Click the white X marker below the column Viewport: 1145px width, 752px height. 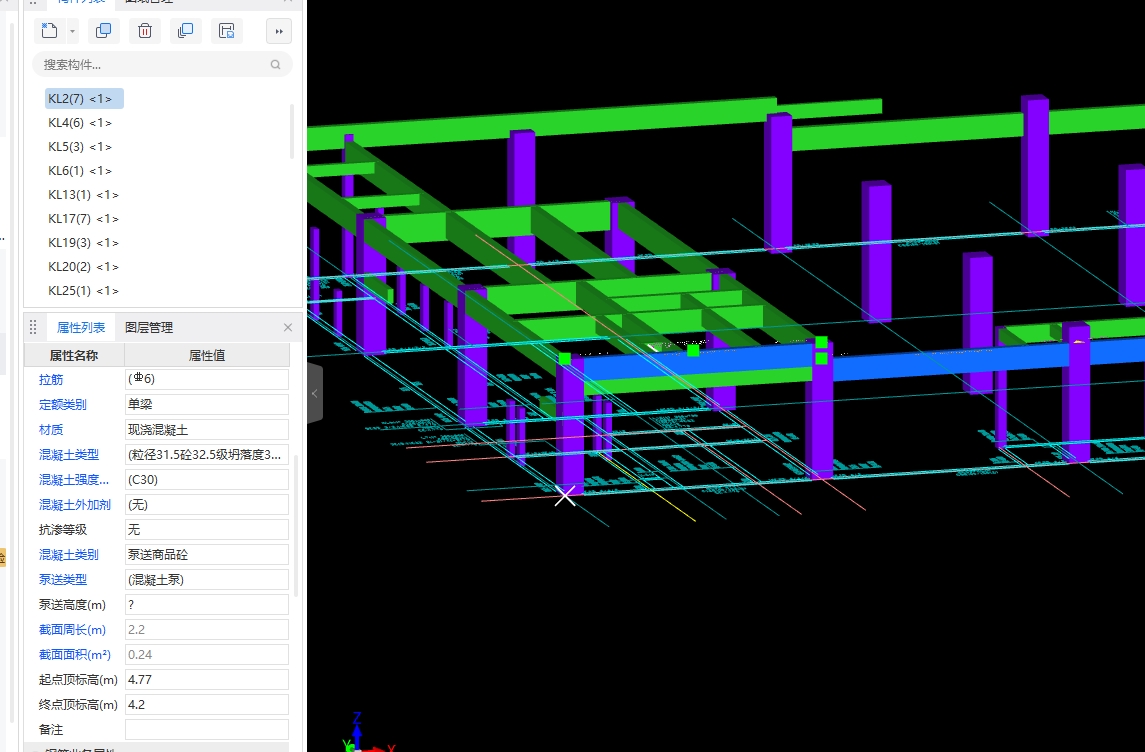click(564, 496)
